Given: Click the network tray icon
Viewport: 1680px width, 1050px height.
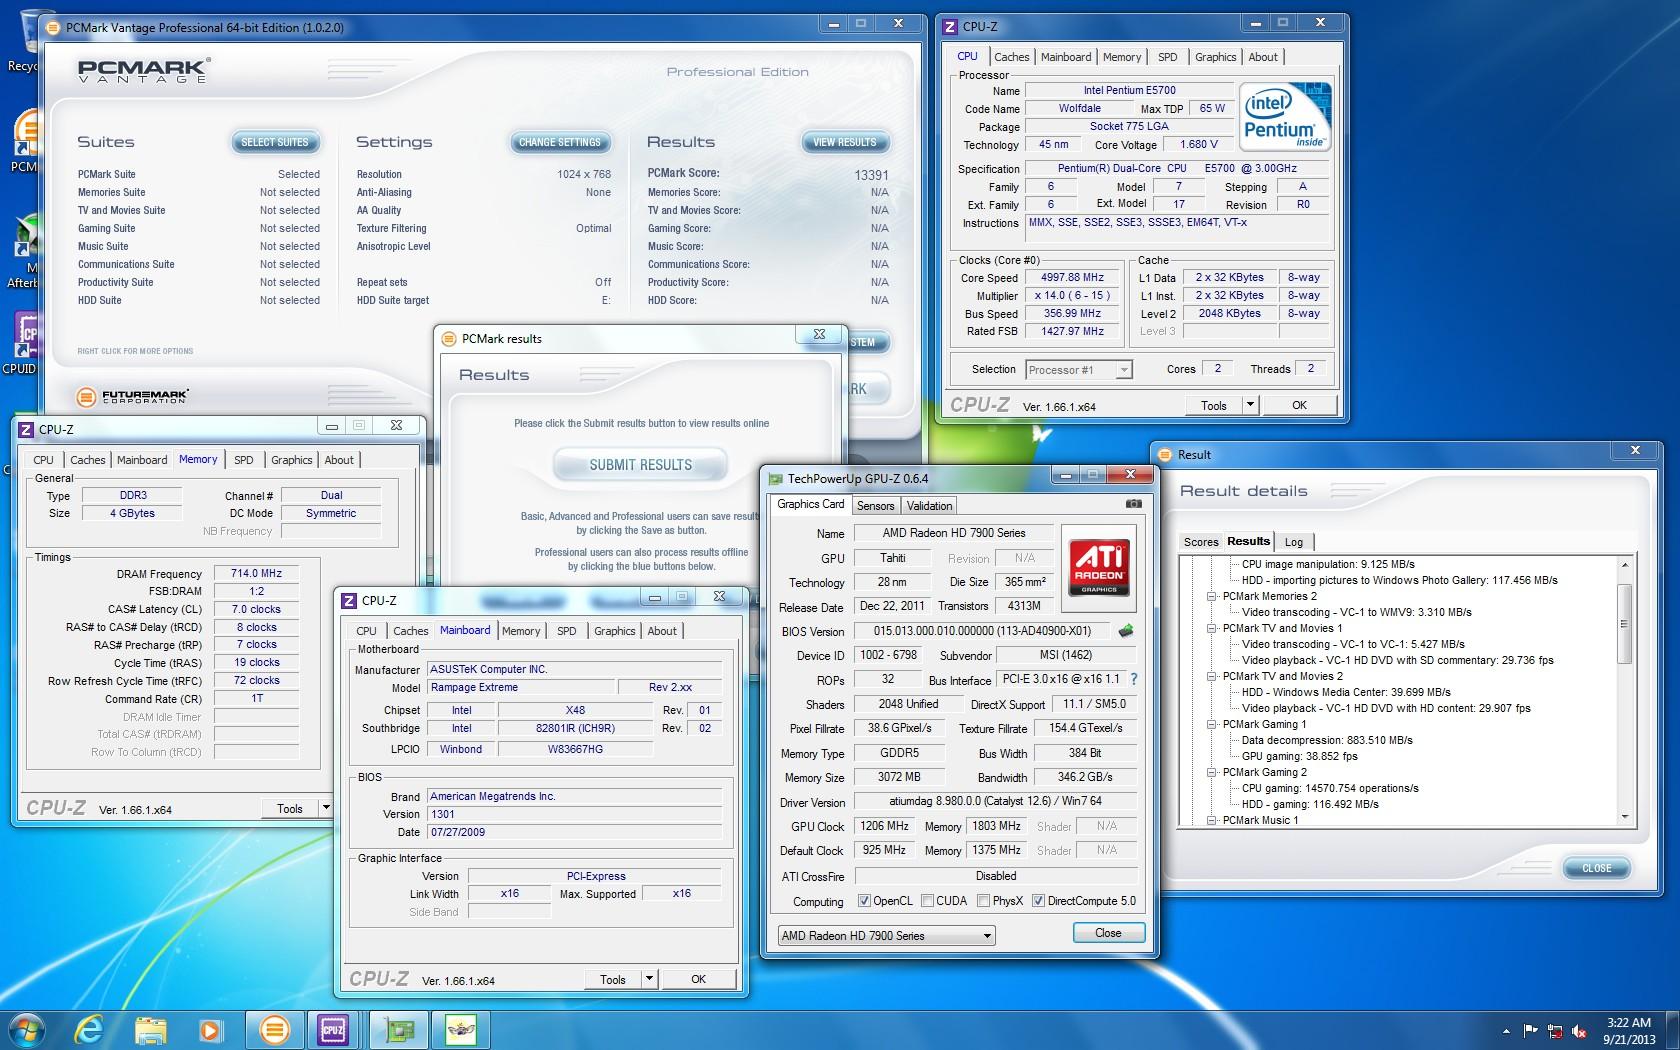Looking at the screenshot, I should tap(1555, 1031).
